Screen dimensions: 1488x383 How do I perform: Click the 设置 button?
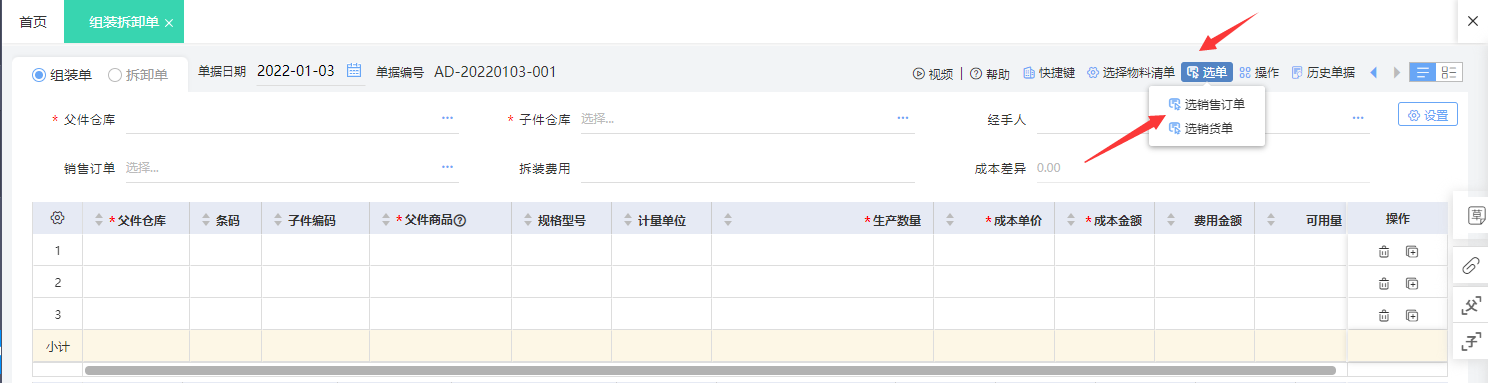coord(1428,115)
